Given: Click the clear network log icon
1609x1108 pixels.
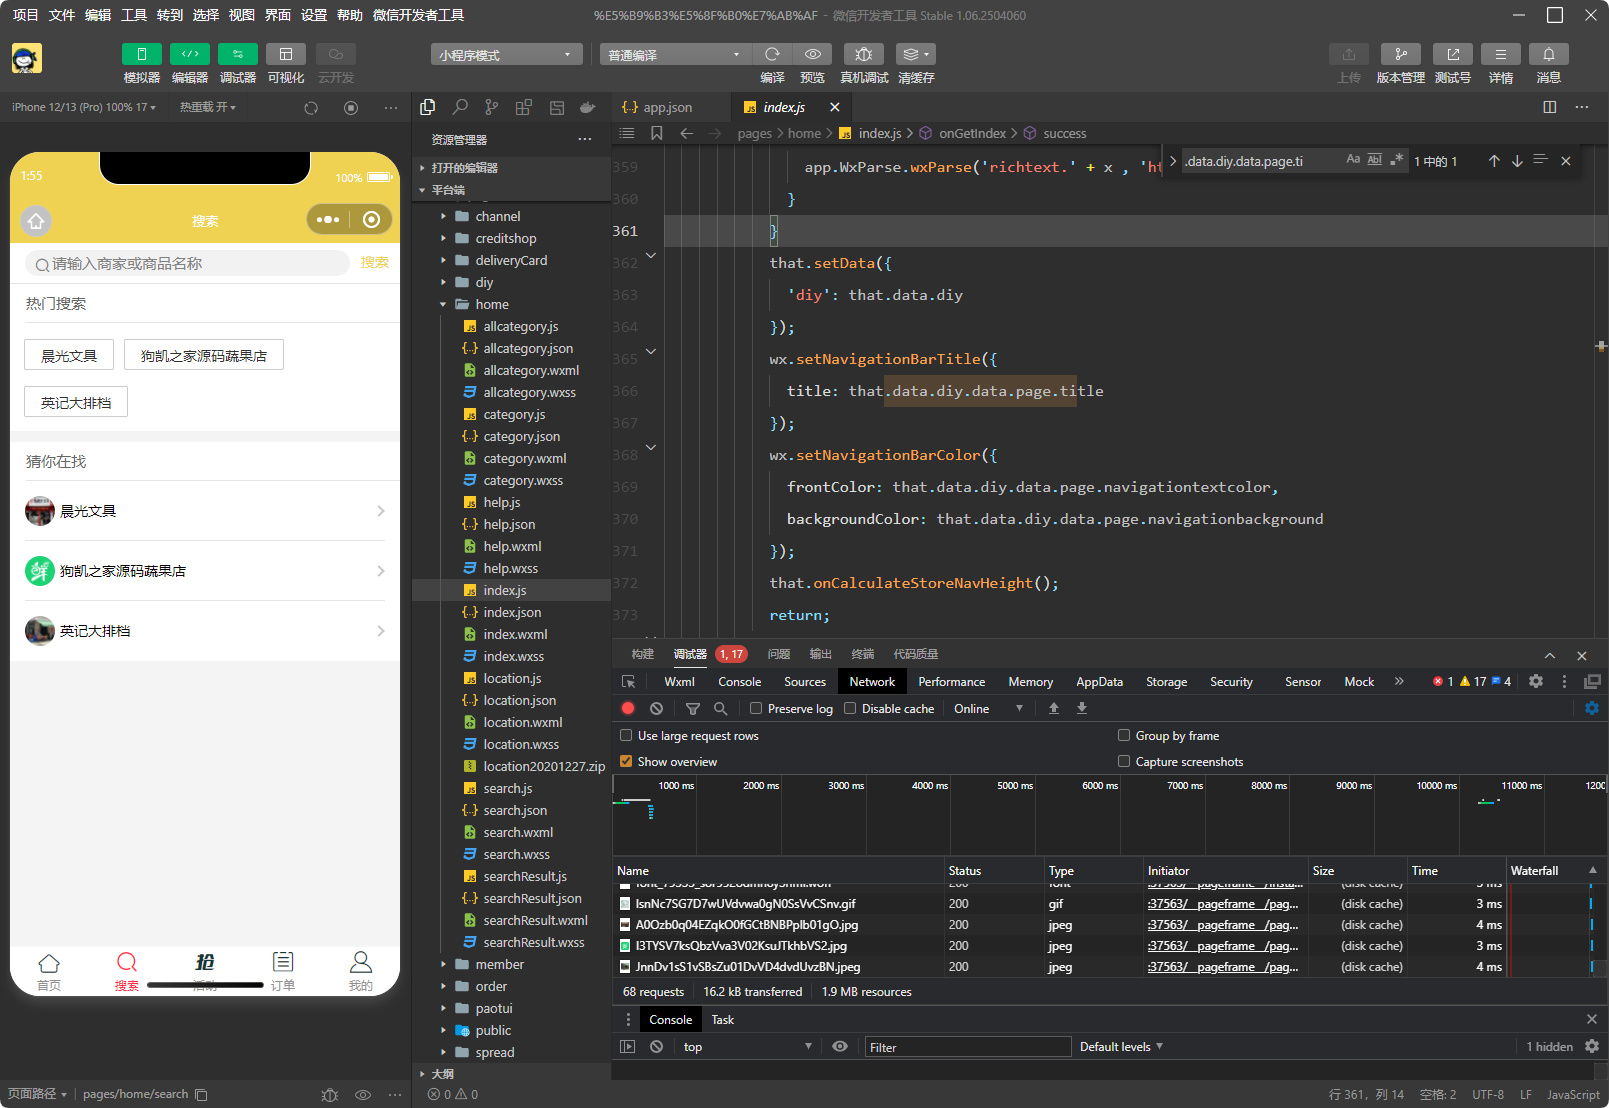Looking at the screenshot, I should [656, 708].
